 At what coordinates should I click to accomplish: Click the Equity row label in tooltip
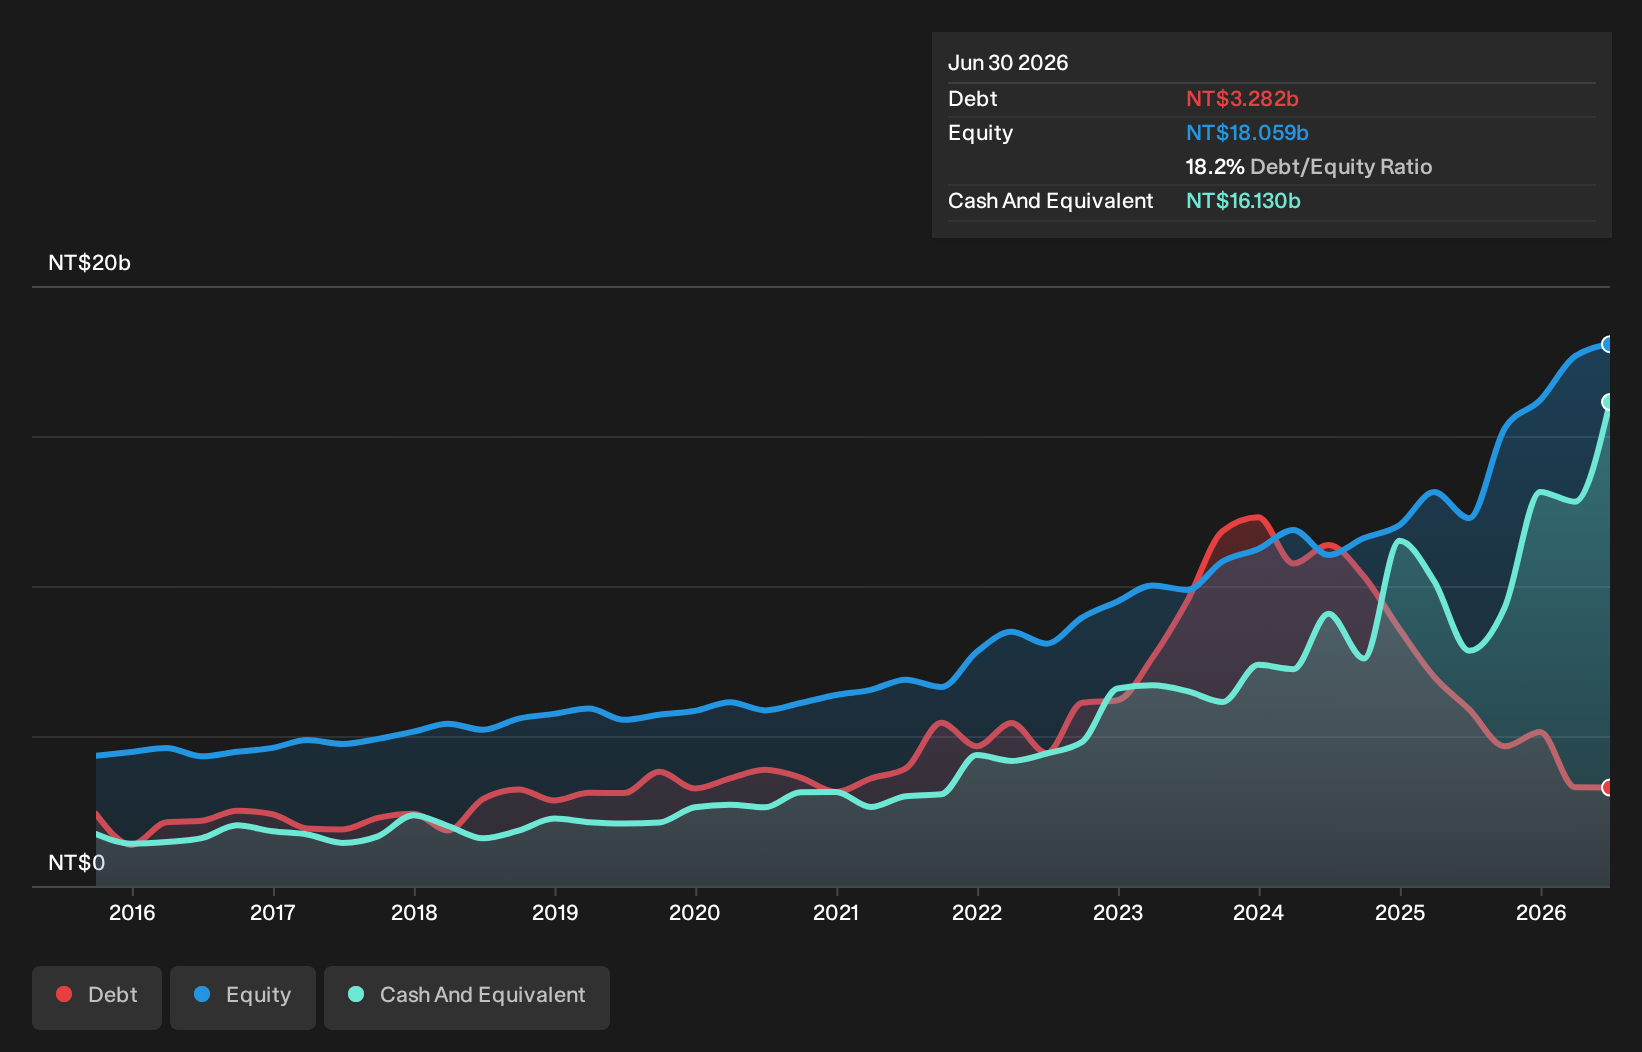[981, 133]
